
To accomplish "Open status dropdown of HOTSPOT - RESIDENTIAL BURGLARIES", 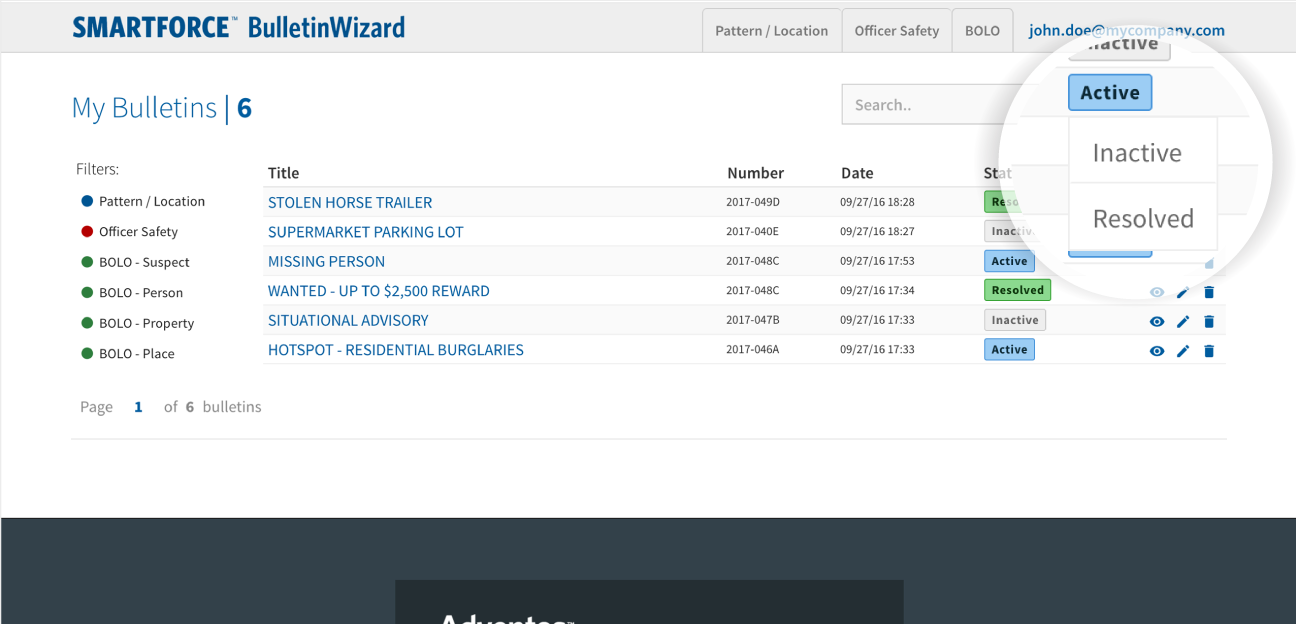I will click(1009, 350).
